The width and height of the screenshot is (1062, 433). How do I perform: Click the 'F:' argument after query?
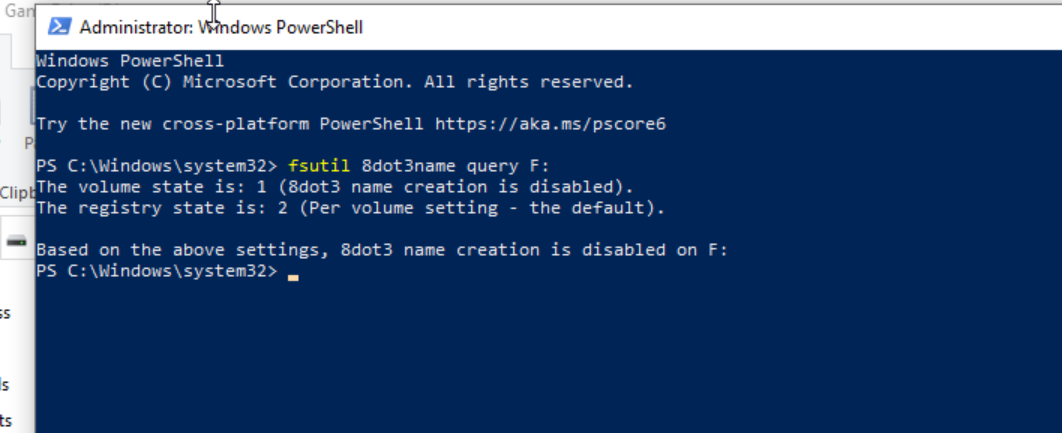pos(540,166)
